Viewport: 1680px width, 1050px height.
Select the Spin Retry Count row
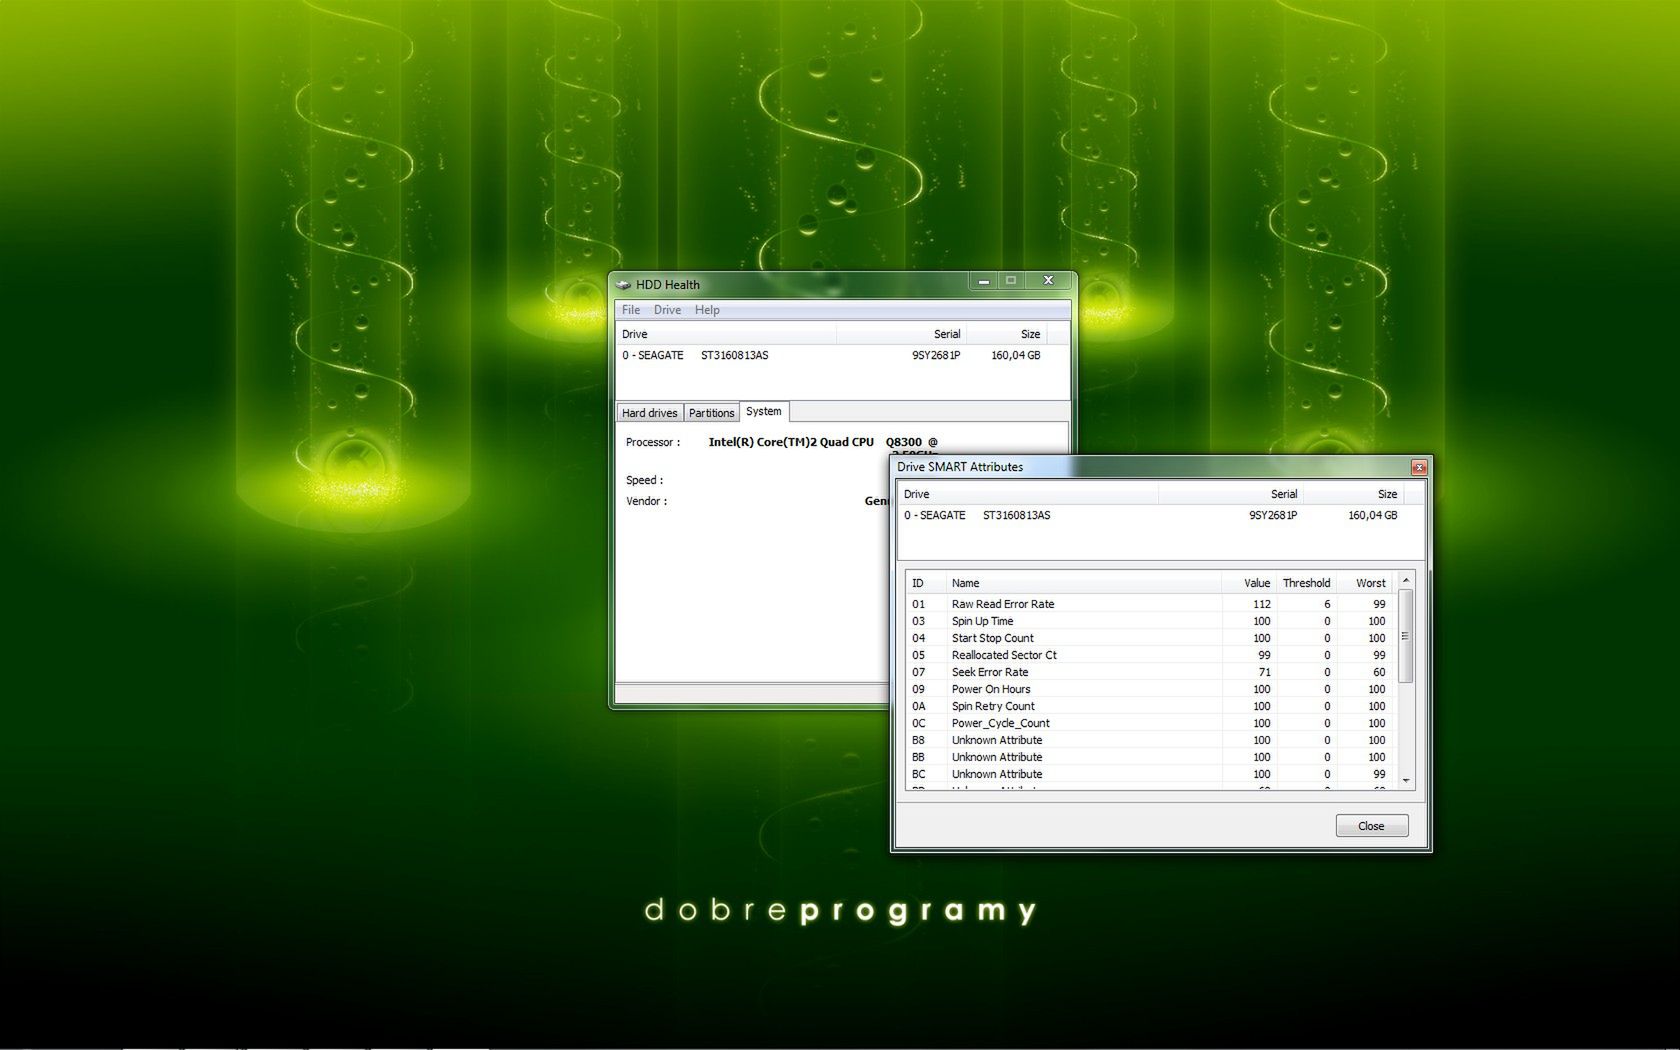coord(1151,706)
